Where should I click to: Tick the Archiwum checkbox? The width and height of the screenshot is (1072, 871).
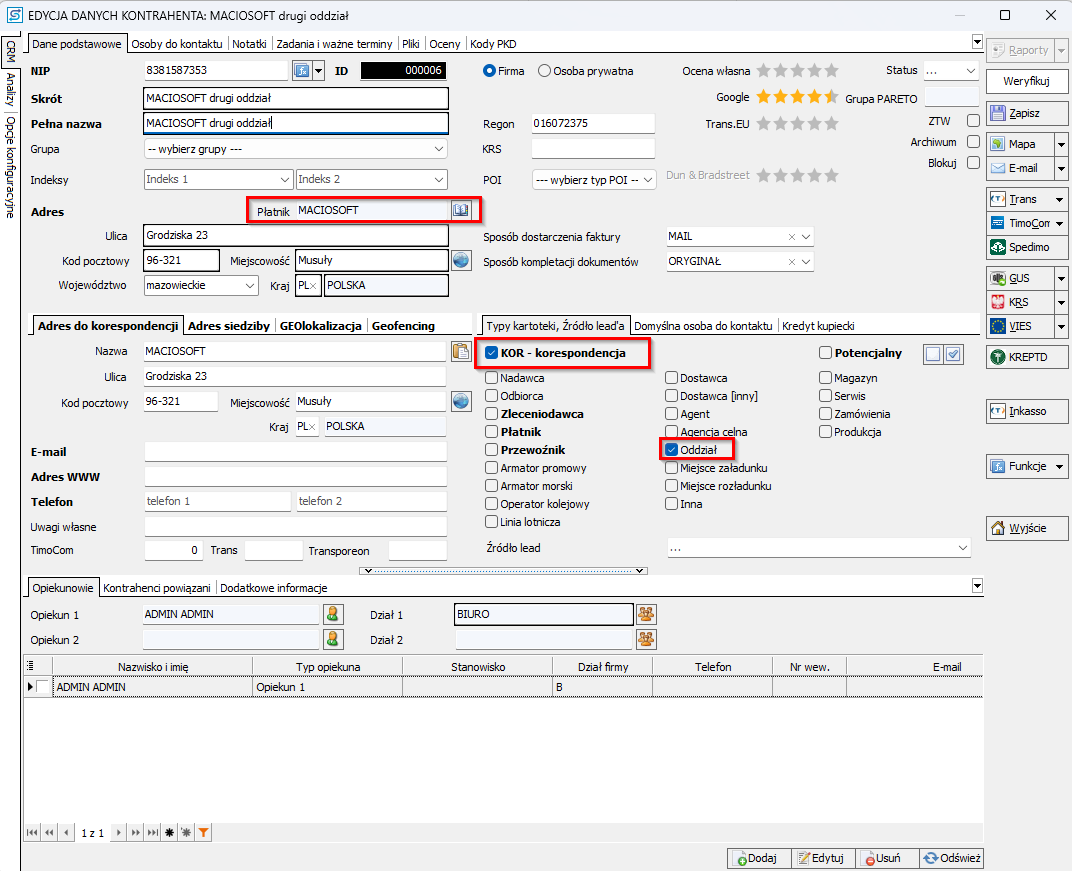pos(973,142)
